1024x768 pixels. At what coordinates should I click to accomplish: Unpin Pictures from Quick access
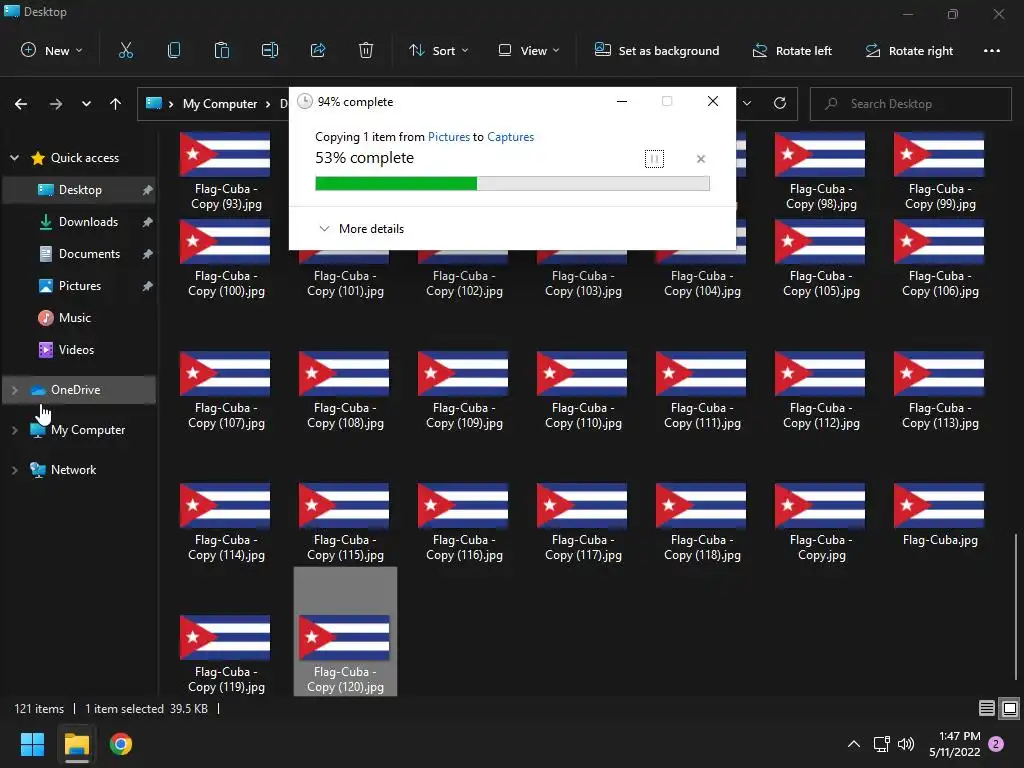(148, 286)
